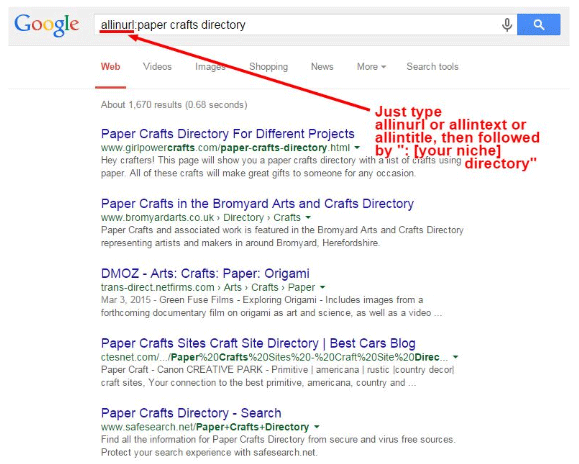This screenshot has width=579, height=464.
Task: Open Search tools
Action: point(432,67)
